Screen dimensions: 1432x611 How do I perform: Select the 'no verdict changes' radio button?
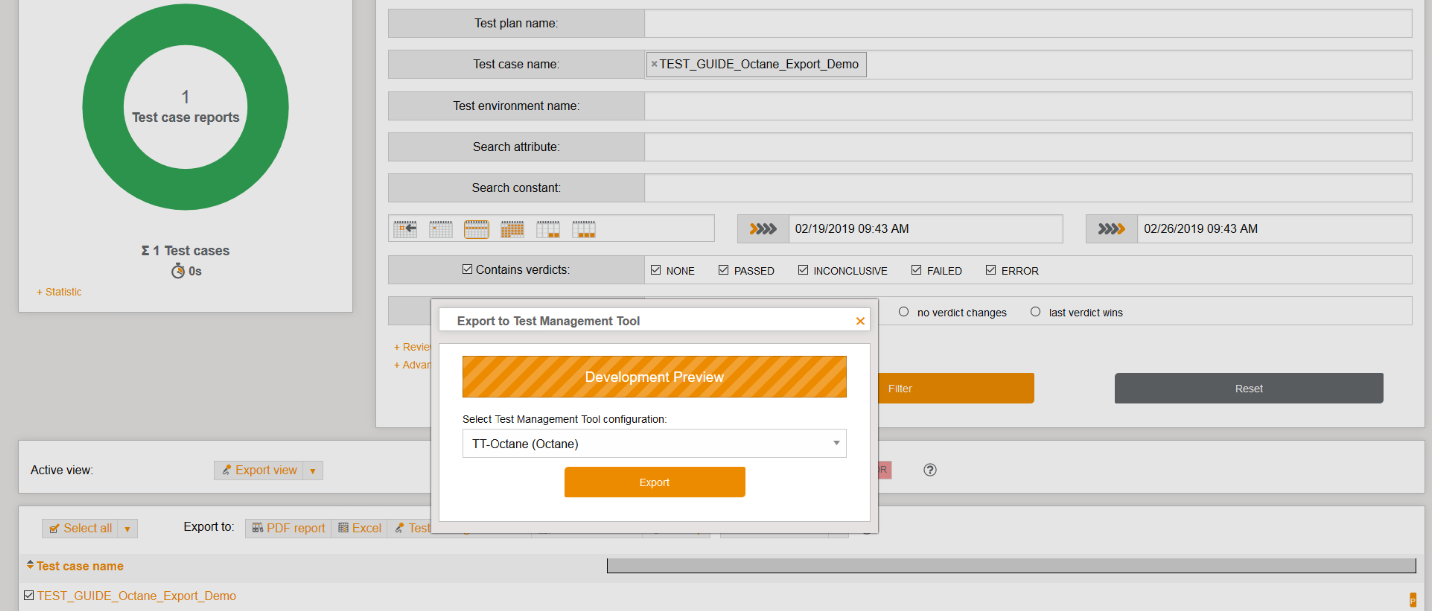point(904,312)
